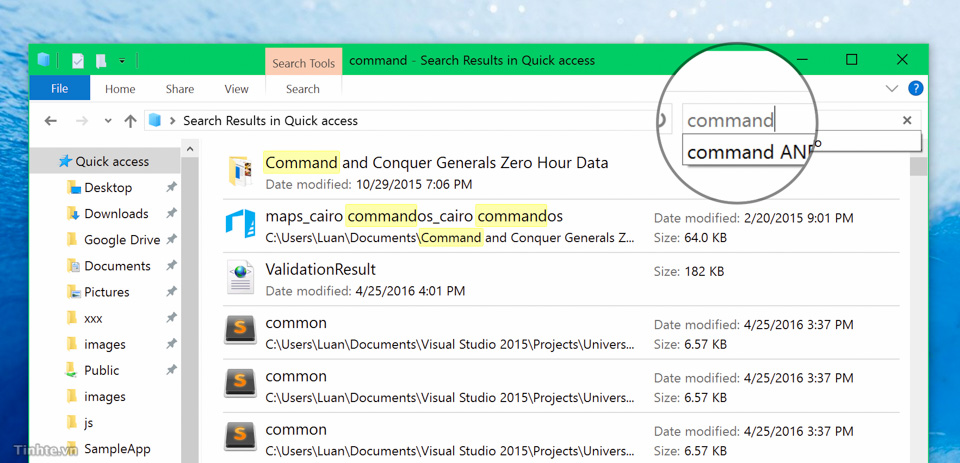Open the File menu tab
The image size is (960, 463).
pos(59,89)
